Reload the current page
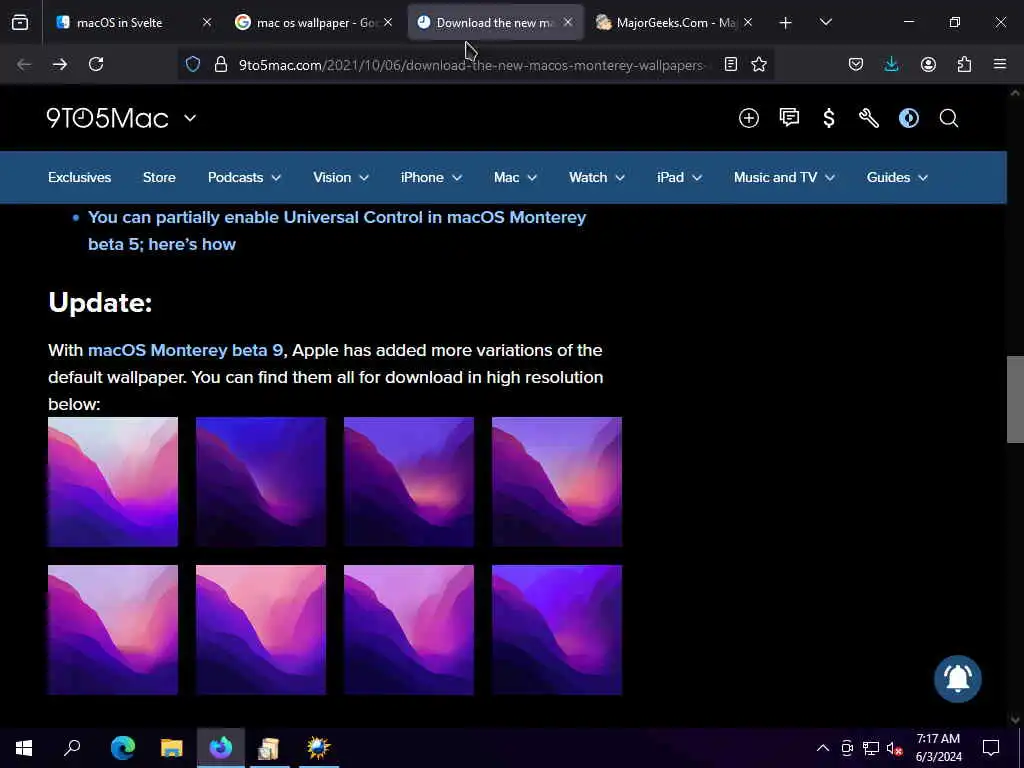The width and height of the screenshot is (1024, 768). [96, 64]
